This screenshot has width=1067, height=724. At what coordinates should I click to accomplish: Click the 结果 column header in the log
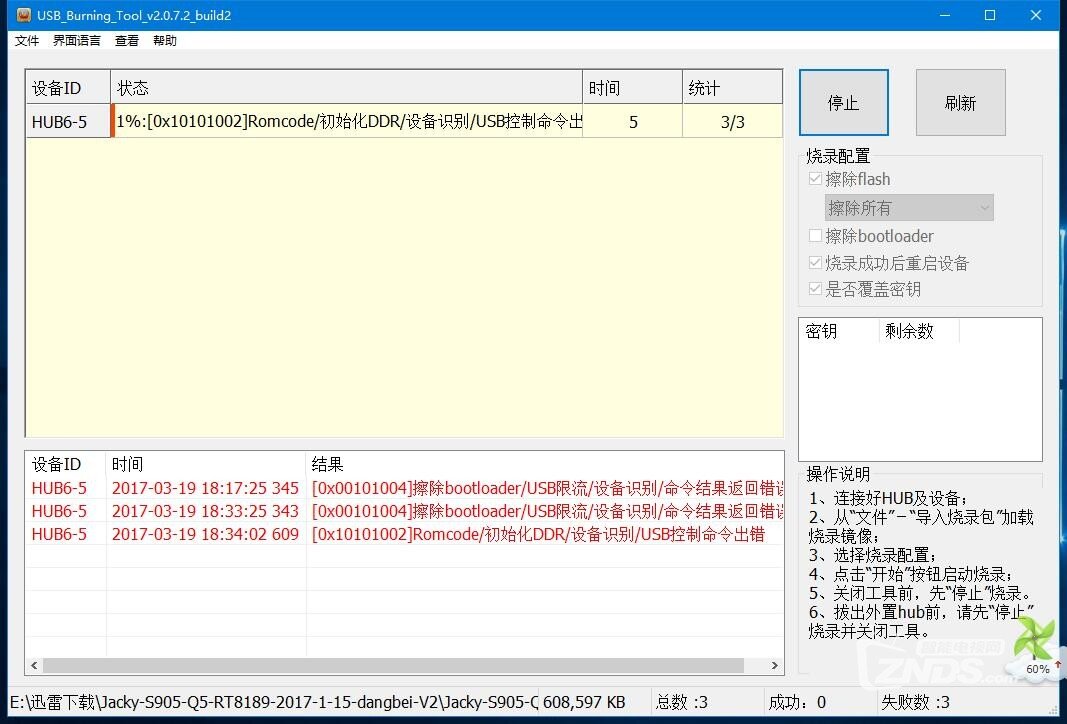(x=545, y=464)
